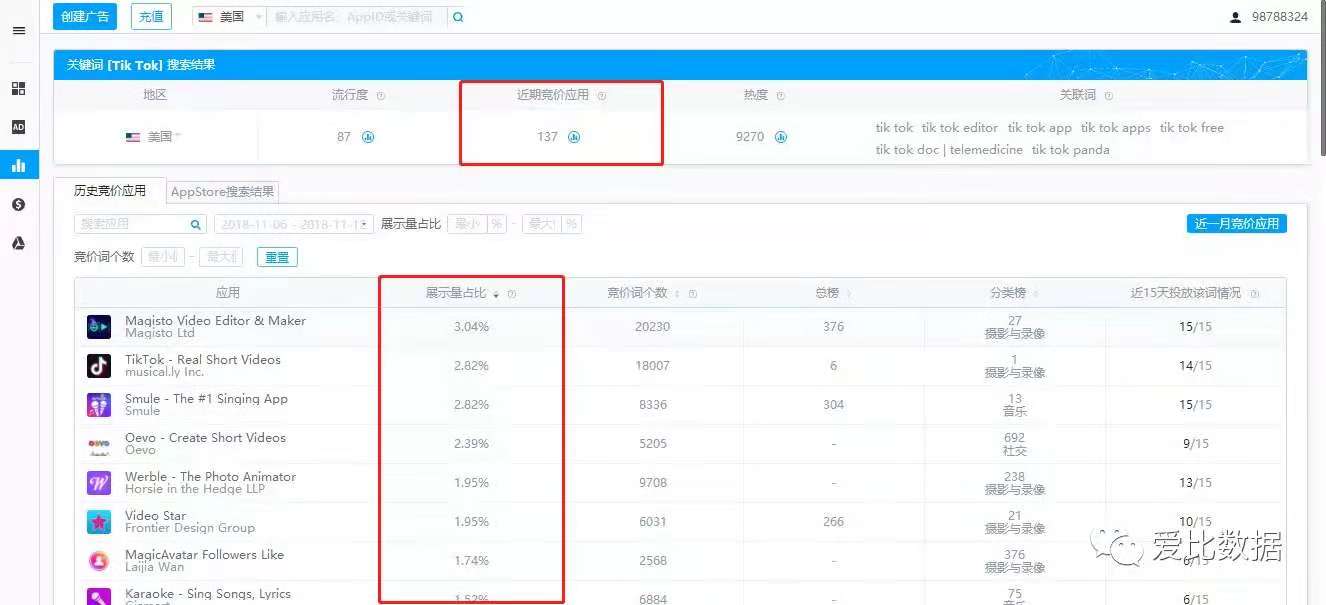Open the date range picker dropdown
Viewport: 1326px width, 605px height.
pos(295,224)
